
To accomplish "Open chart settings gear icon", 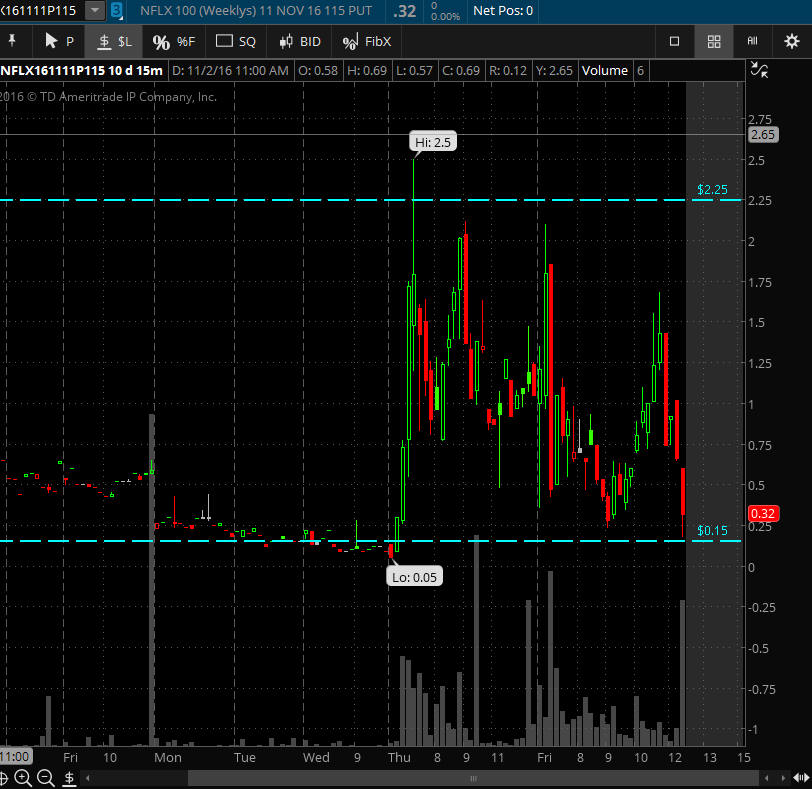I will [x=791, y=41].
